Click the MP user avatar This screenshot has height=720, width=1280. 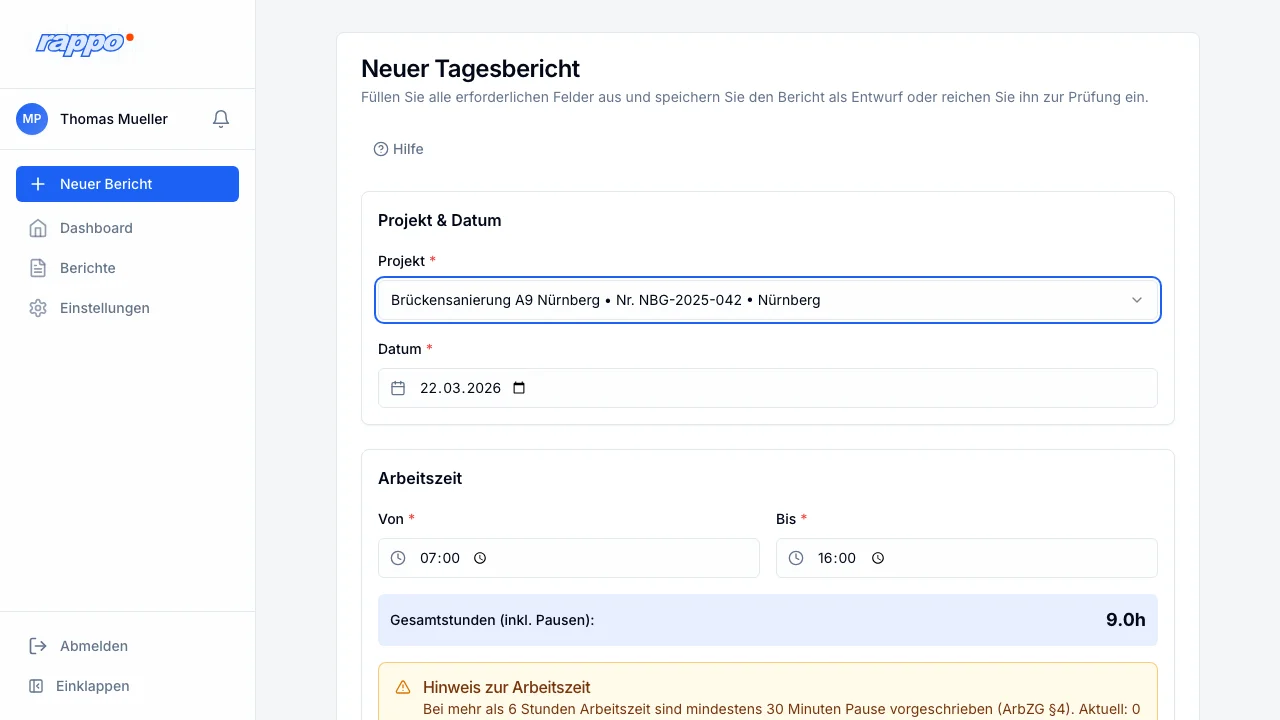click(x=32, y=119)
